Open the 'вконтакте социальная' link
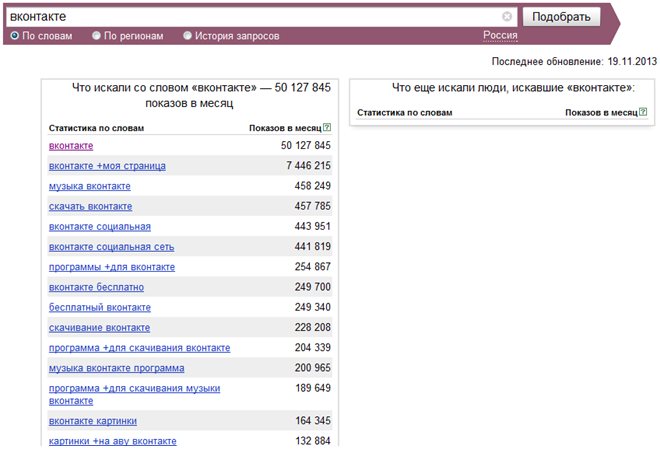Screen dimensions: 660x452 [x=100, y=226]
